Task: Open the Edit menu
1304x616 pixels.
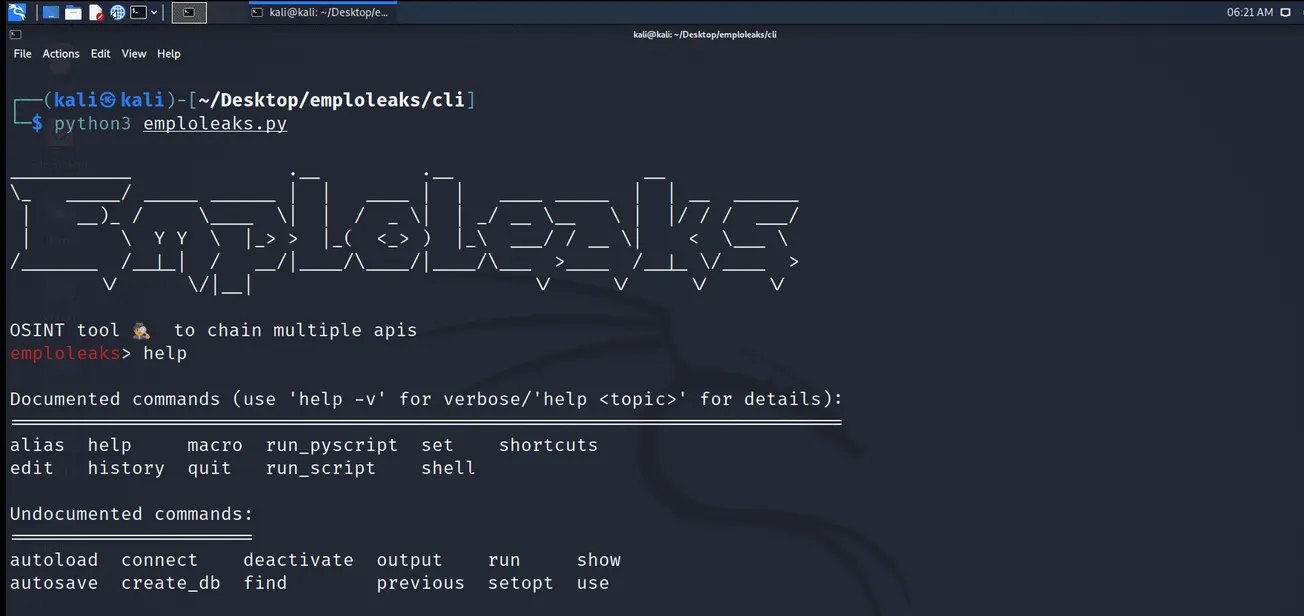Action: pos(99,53)
